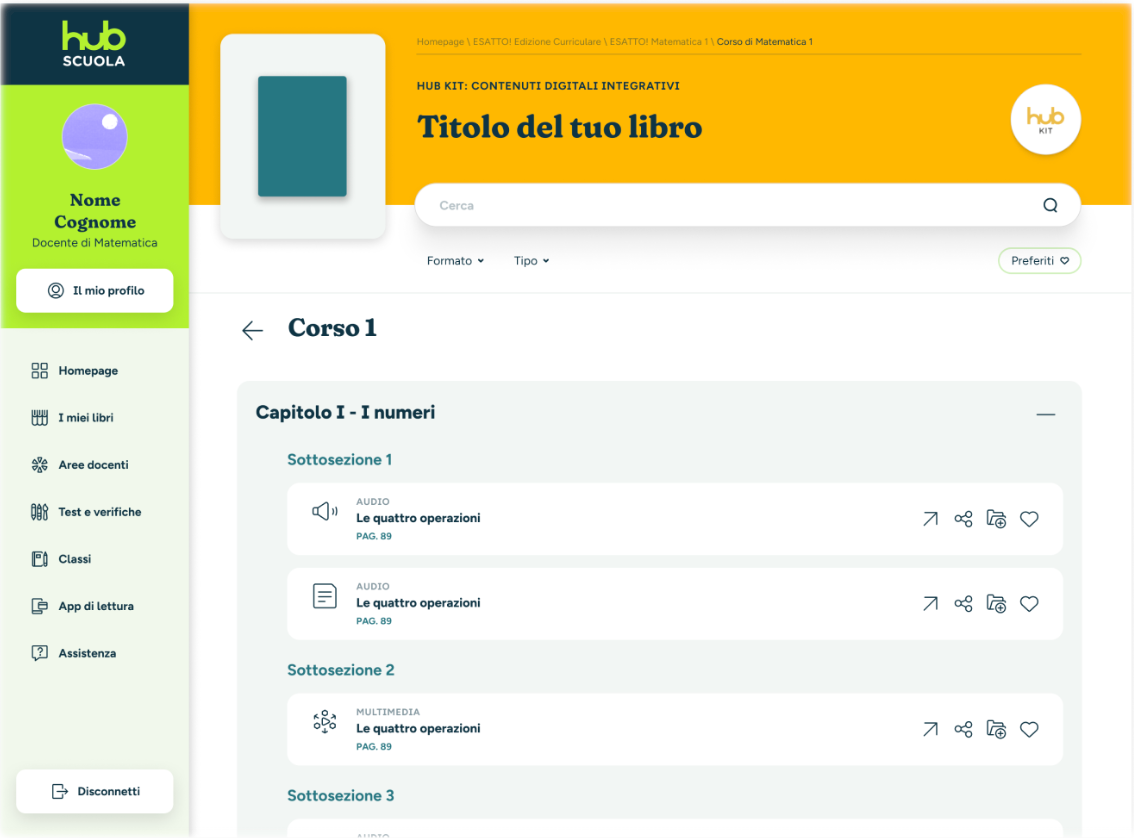Toggle the Preferiti filter
Image resolution: width=1134 pixels, height=838 pixels.
pos(1039,261)
